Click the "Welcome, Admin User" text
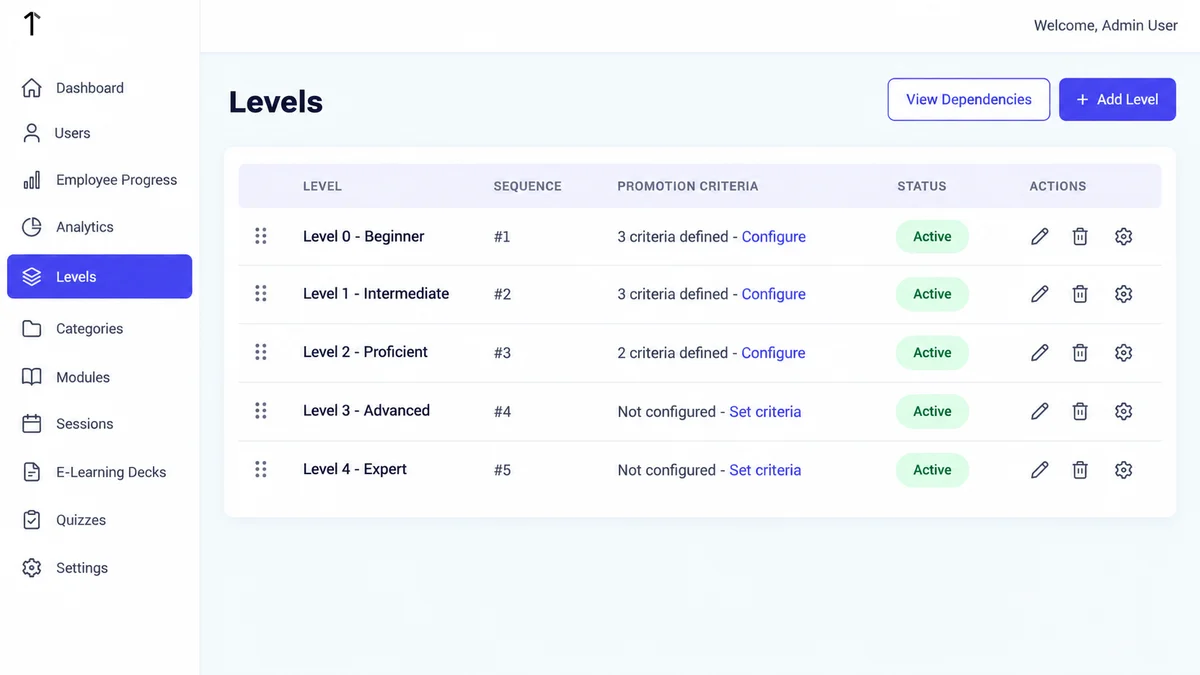 click(x=1106, y=26)
